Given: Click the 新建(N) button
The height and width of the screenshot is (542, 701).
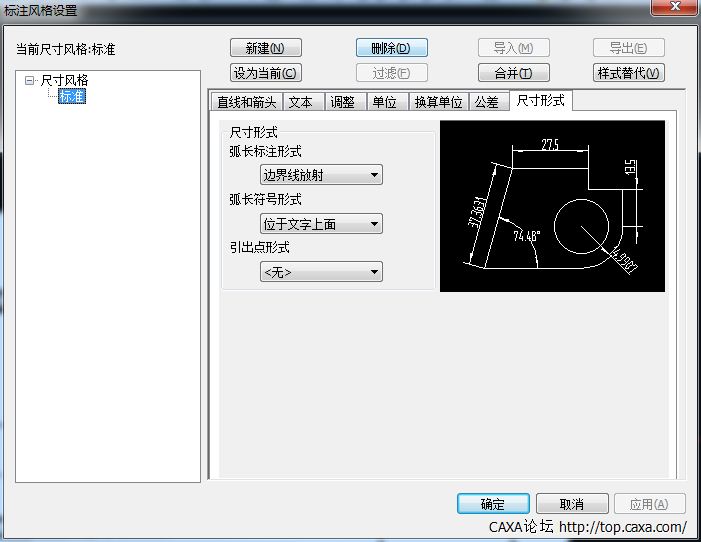Looking at the screenshot, I should tap(265, 48).
